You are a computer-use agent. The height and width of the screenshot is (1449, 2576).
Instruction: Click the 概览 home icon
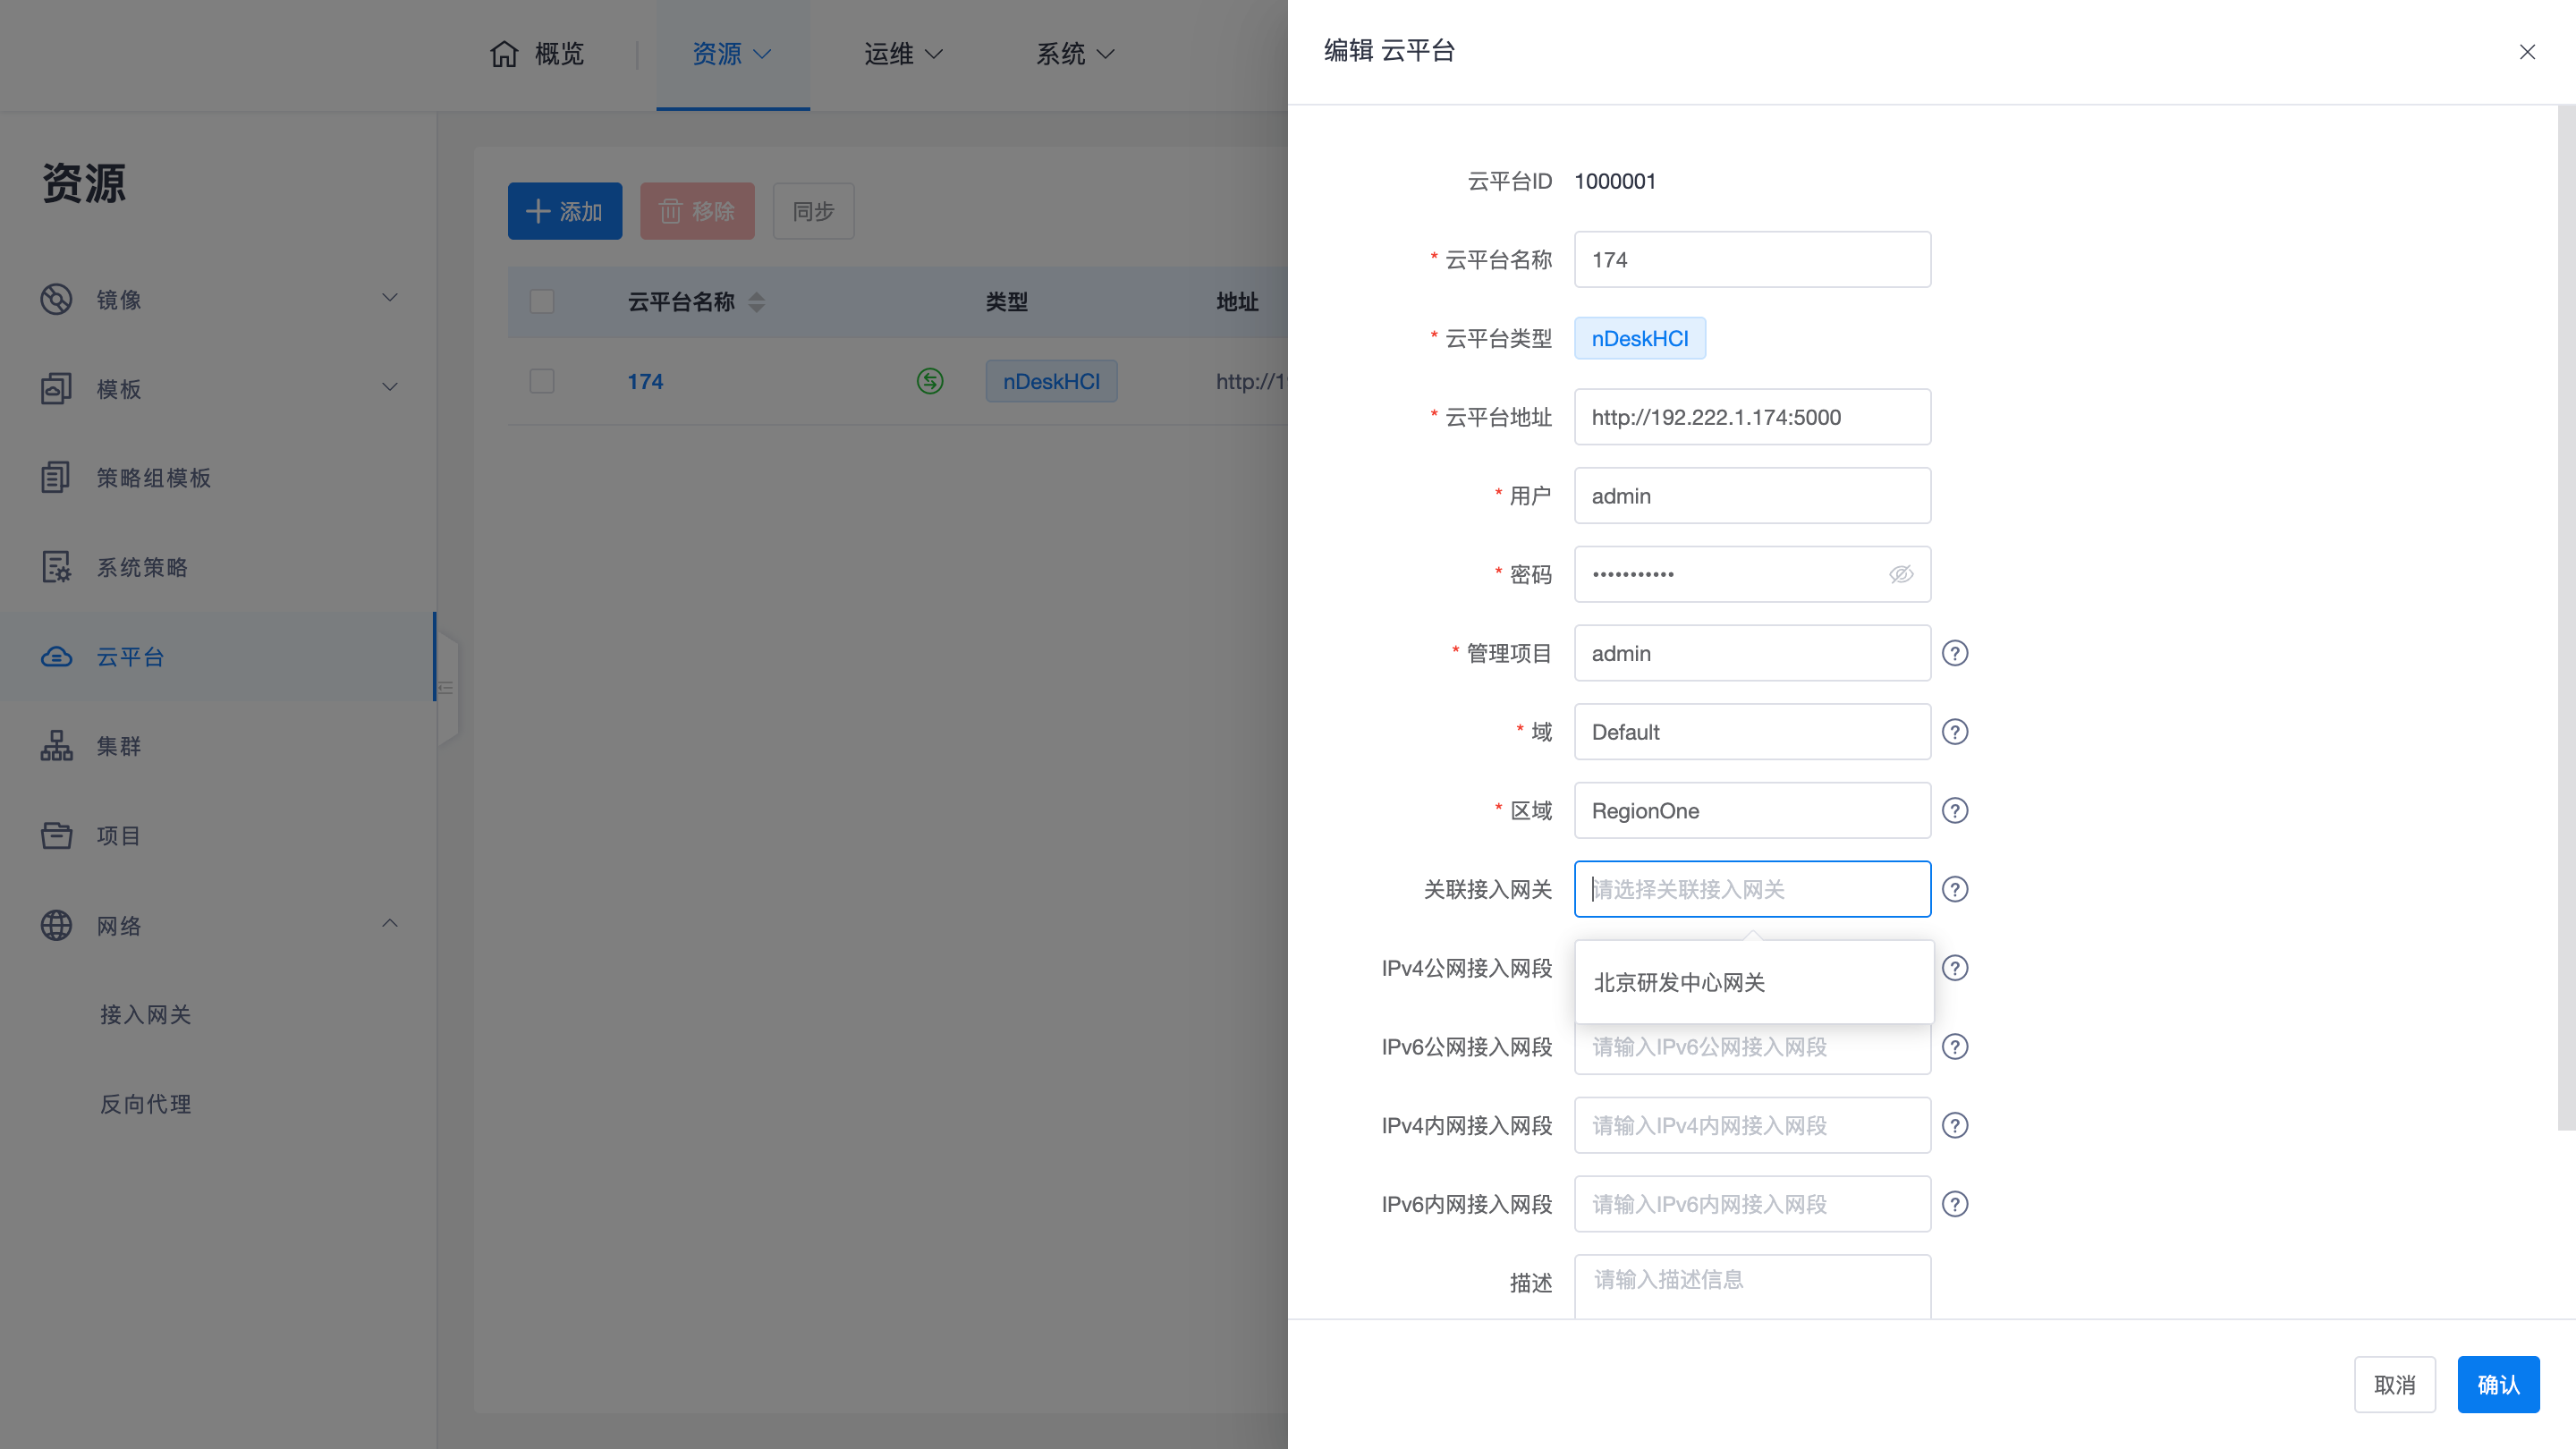(x=504, y=53)
